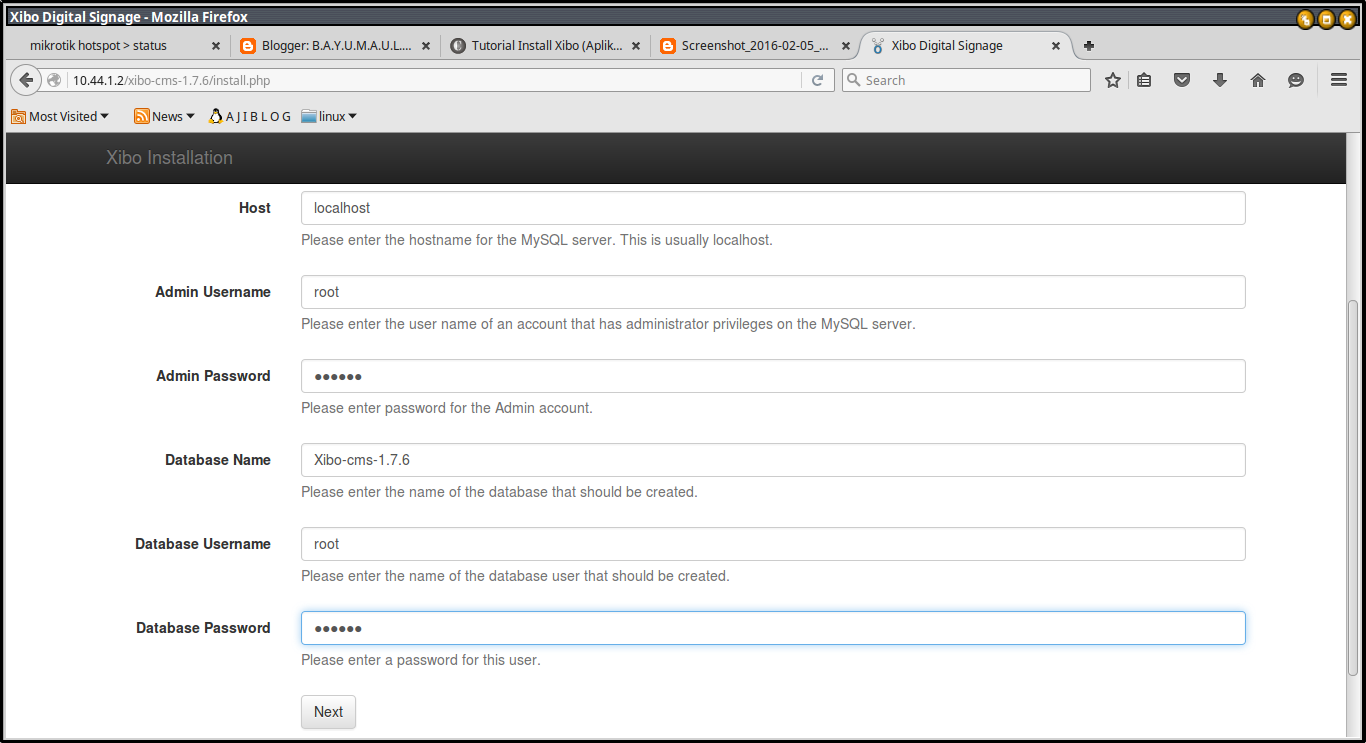Click the Database Username label

pos(203,544)
